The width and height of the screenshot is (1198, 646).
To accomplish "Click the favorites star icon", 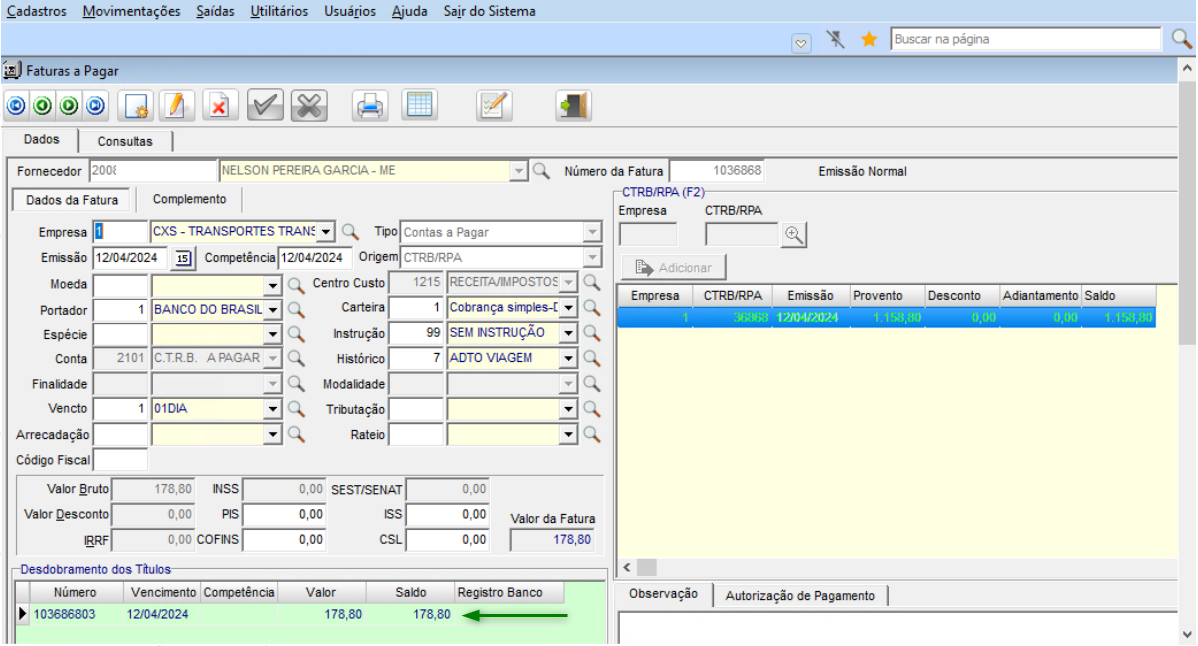I will 869,39.
